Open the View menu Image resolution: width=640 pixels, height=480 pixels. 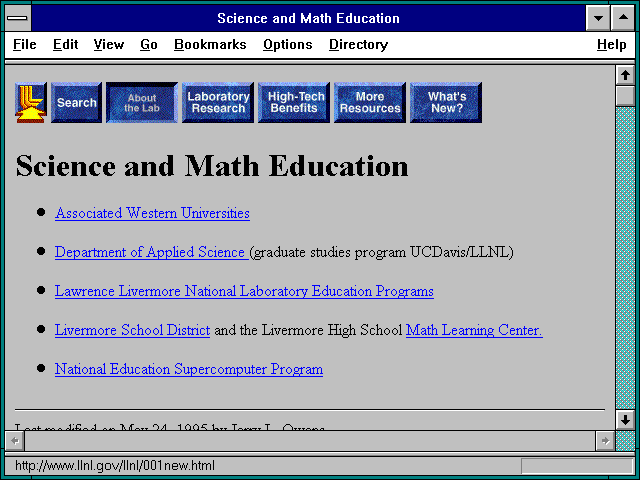pyautogui.click(x=109, y=44)
